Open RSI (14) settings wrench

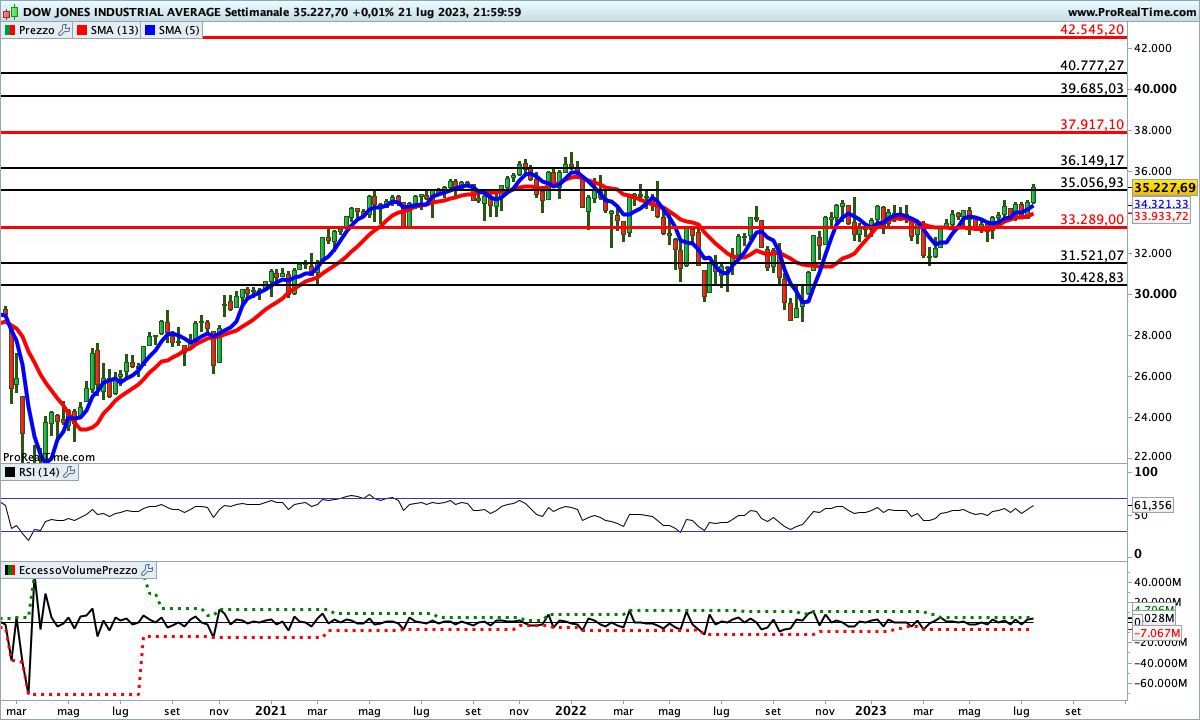click(x=70, y=473)
